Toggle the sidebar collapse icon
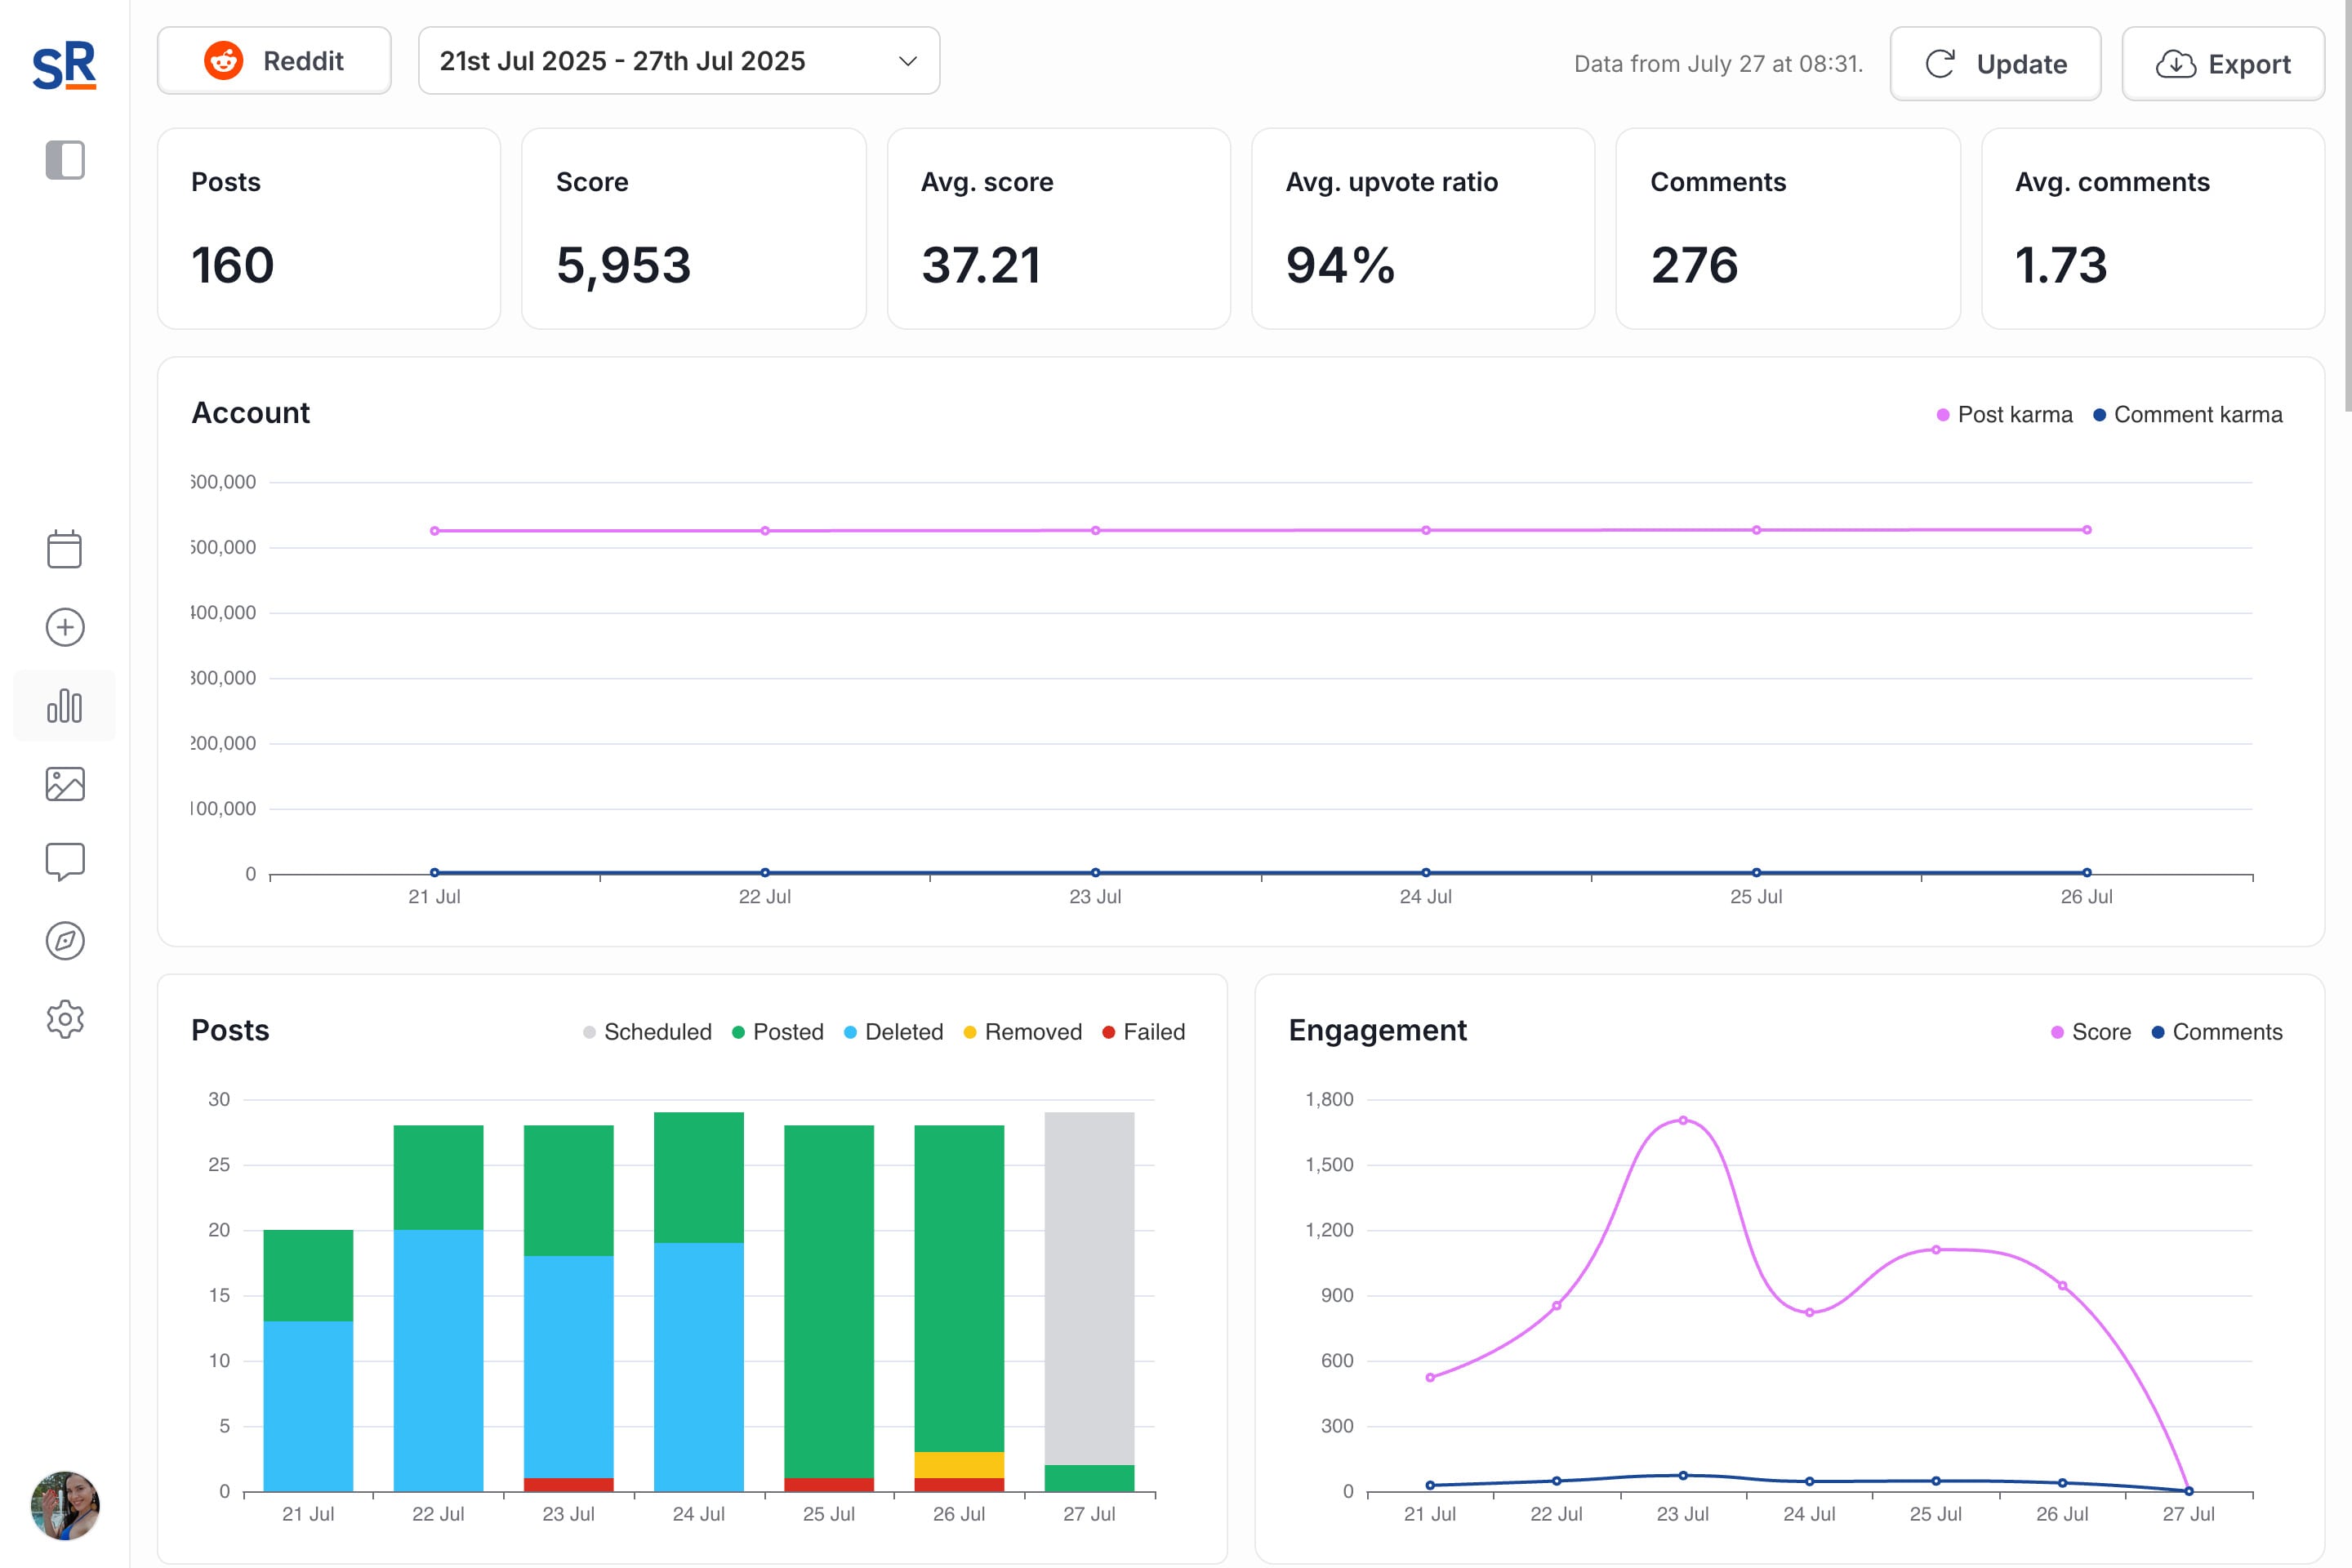 tap(65, 160)
